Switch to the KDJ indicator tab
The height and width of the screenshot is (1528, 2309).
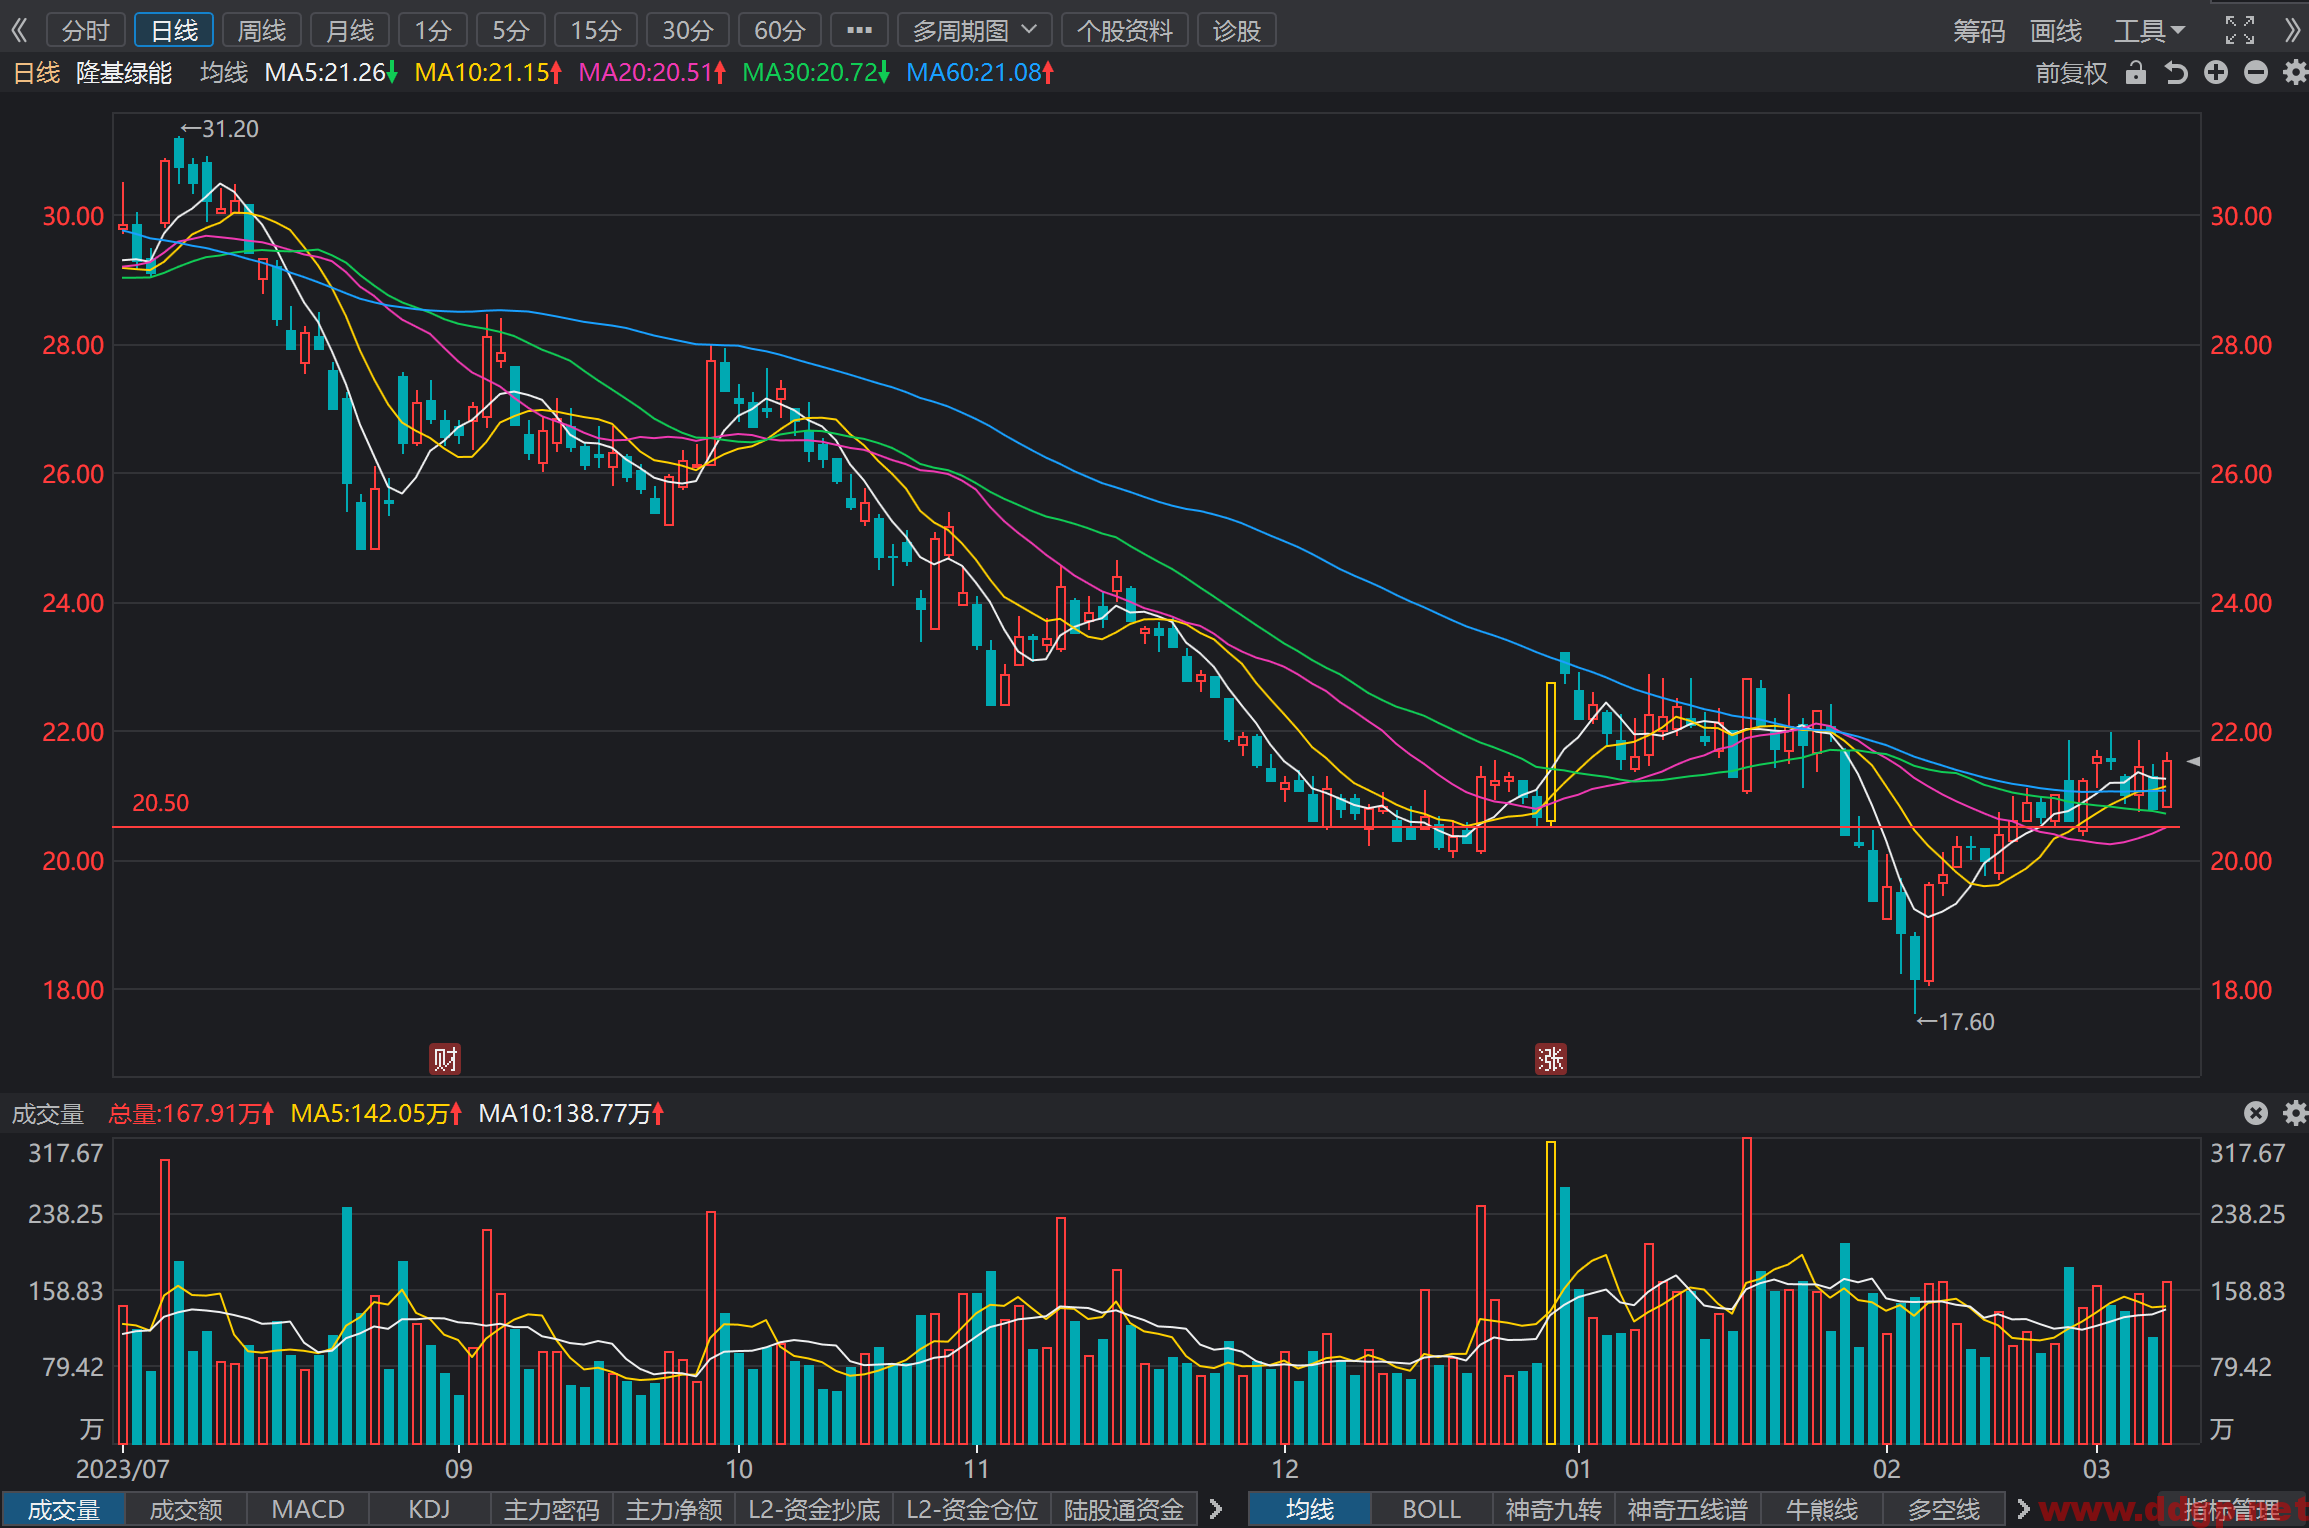point(430,1509)
